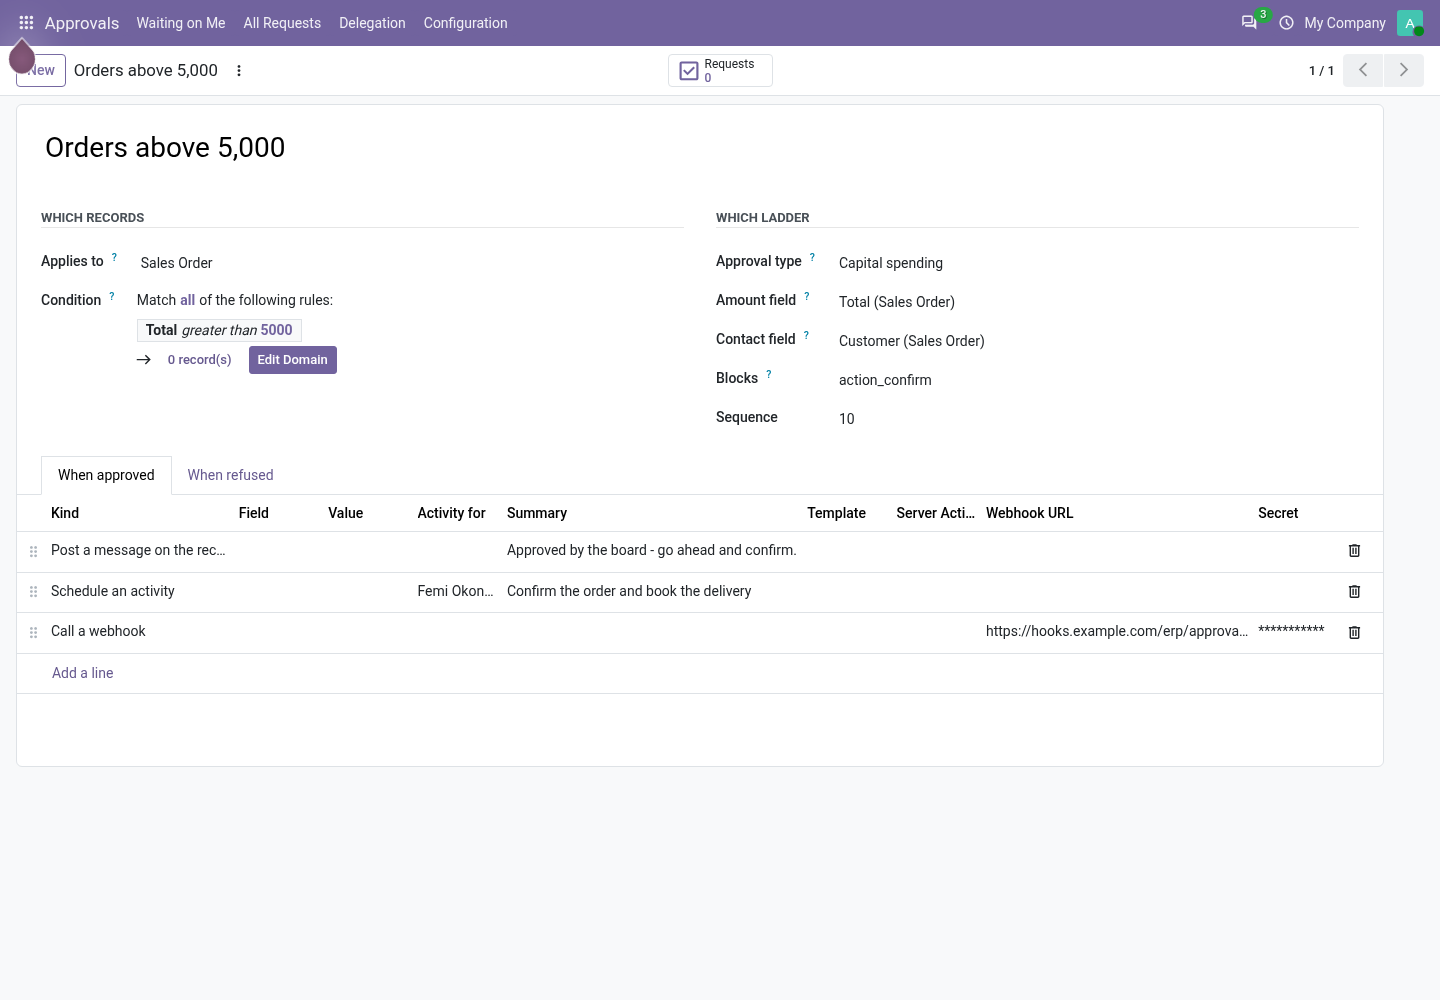Image resolution: width=1440 pixels, height=1000 pixels.
Task: Click Edit Domain button
Action: click(x=293, y=360)
